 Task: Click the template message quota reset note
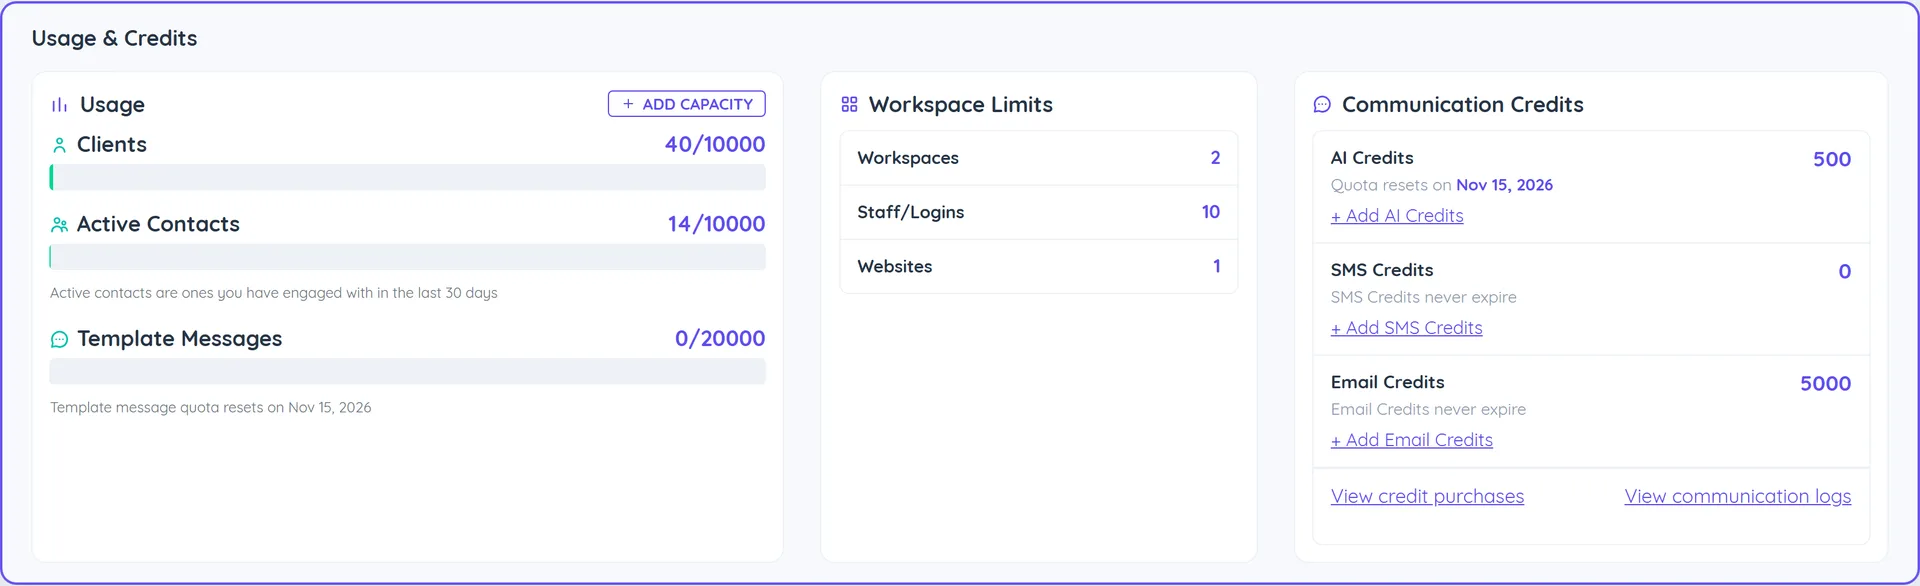pyautogui.click(x=211, y=407)
